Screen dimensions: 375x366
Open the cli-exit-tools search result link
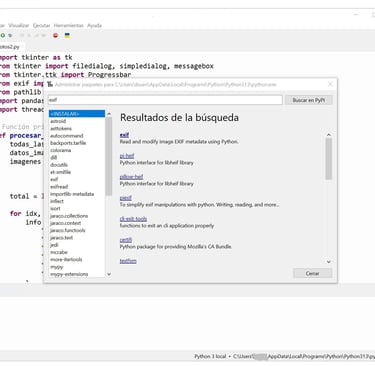(x=133, y=219)
